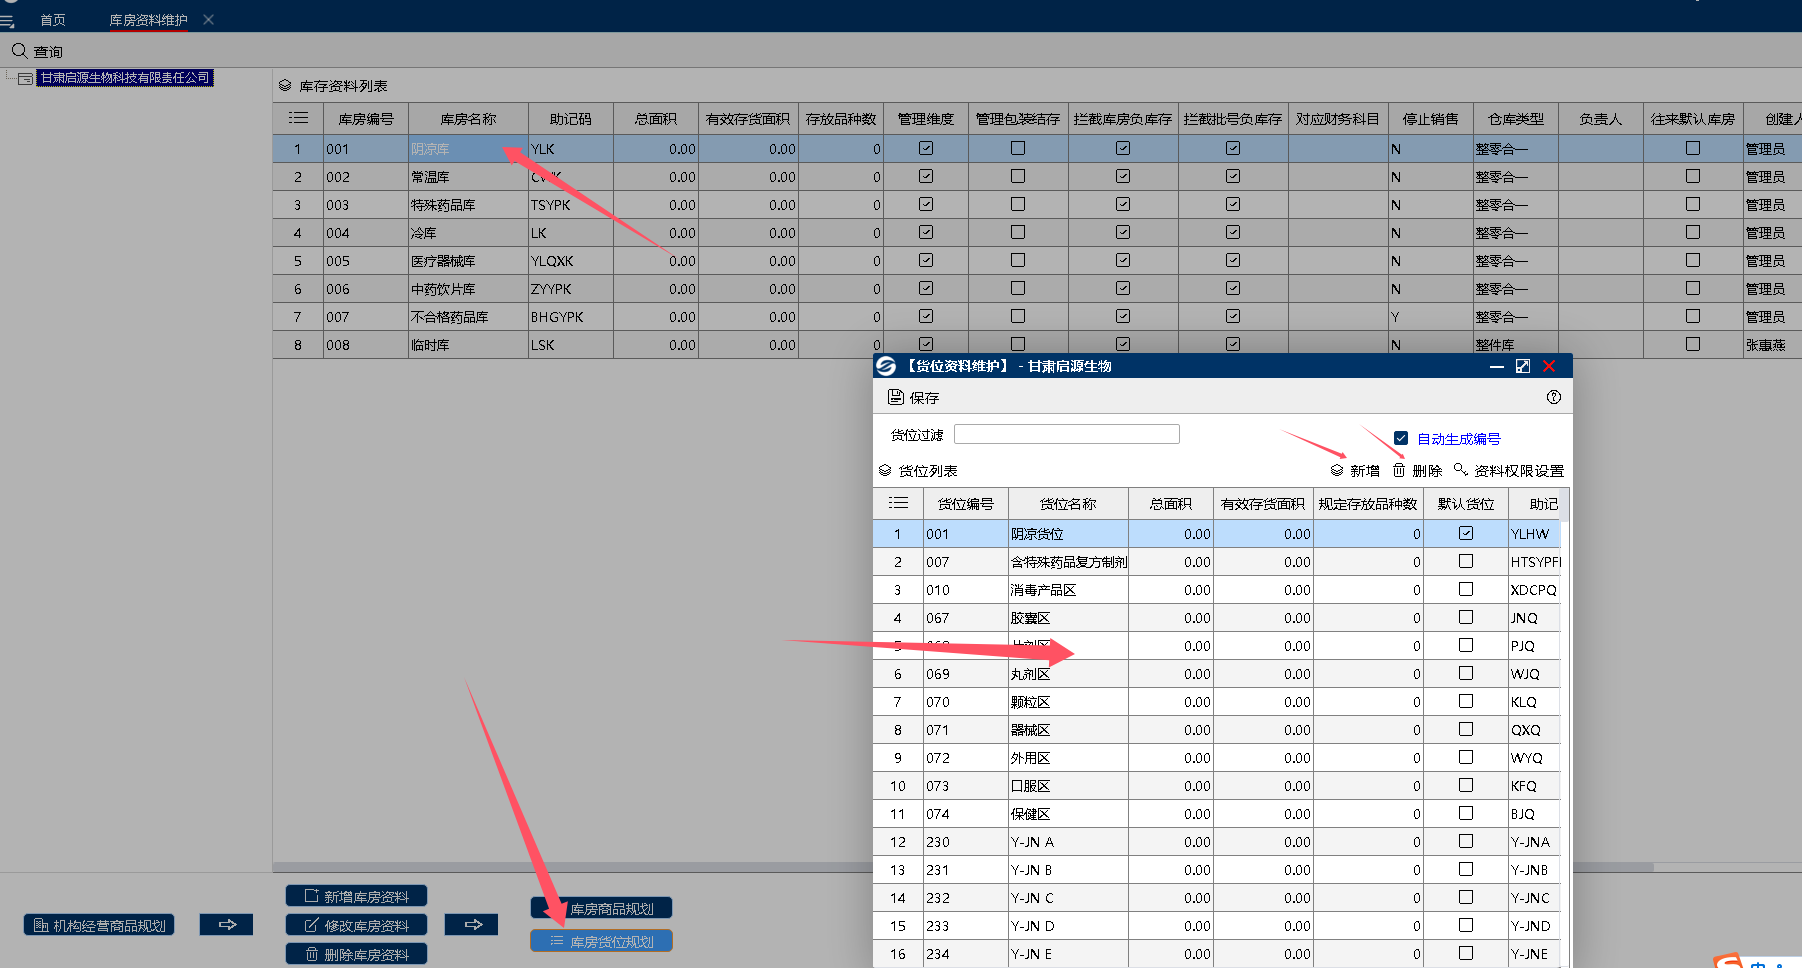The image size is (1802, 968).
Task: Maximize the 货位资料维护 dialog
Action: [1523, 366]
